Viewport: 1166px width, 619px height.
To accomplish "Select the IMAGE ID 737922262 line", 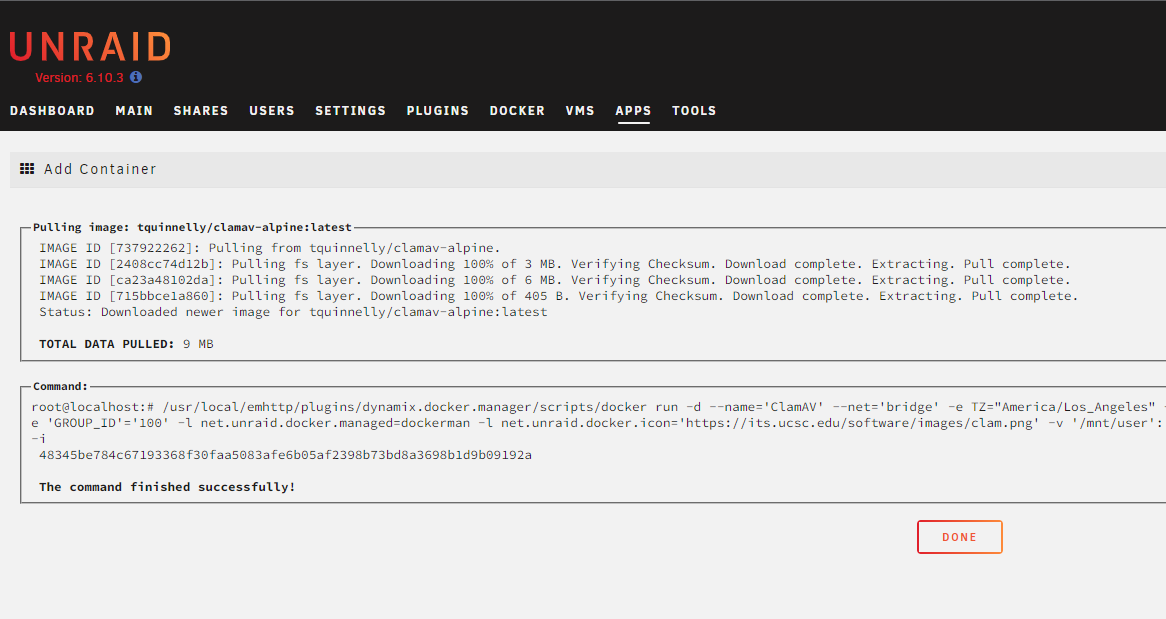I will point(270,248).
